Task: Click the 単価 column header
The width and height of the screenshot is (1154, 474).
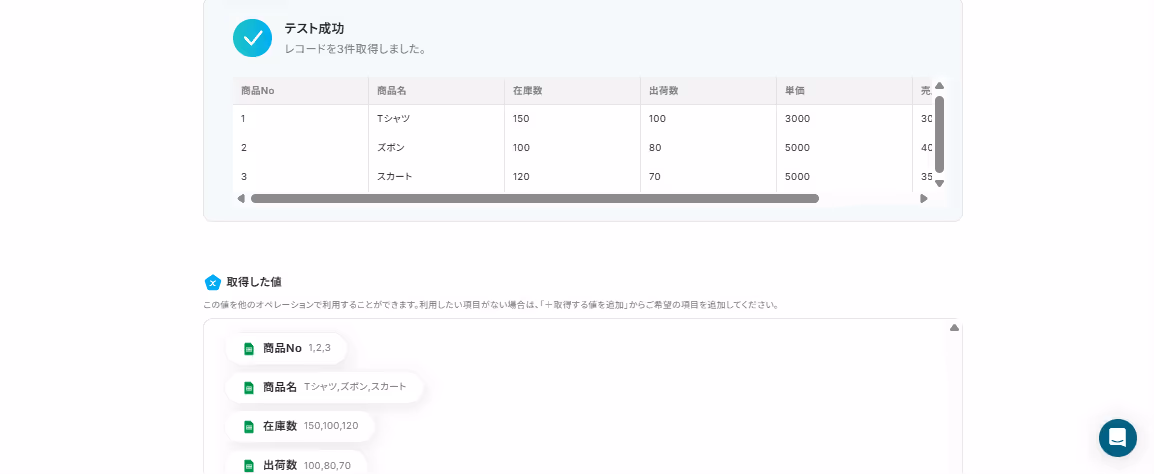Action: pyautogui.click(x=844, y=91)
